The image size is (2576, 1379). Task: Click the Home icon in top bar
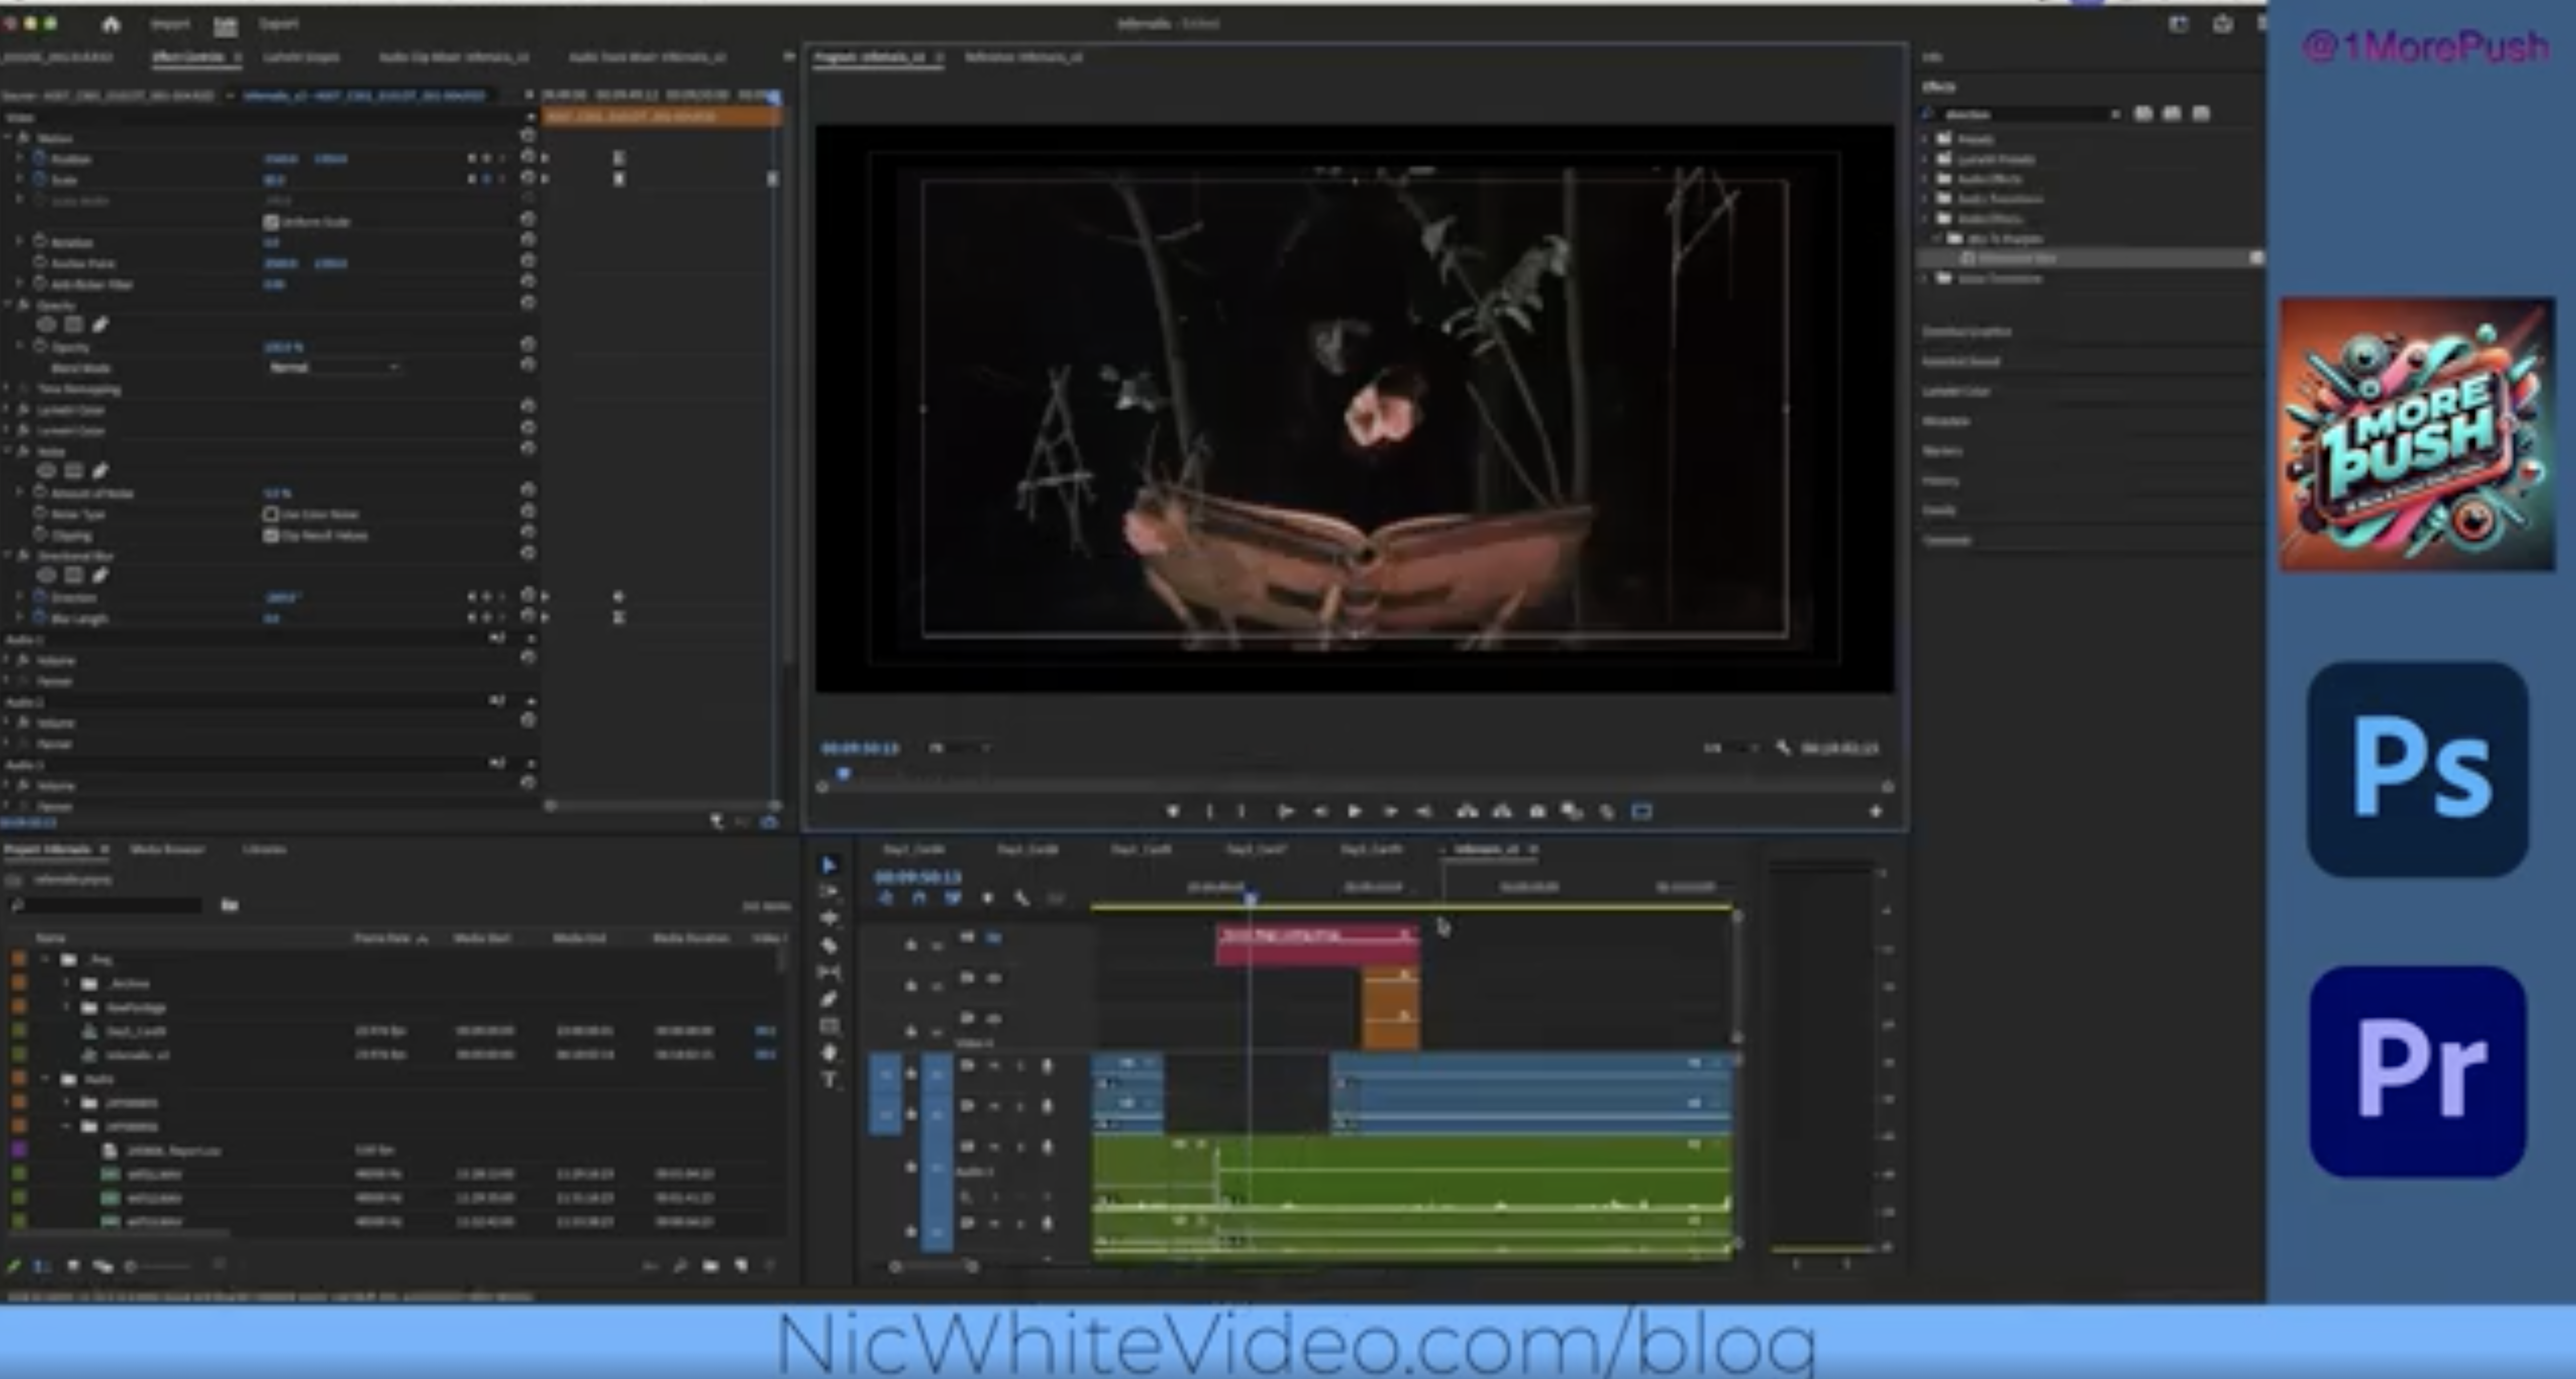coord(111,24)
